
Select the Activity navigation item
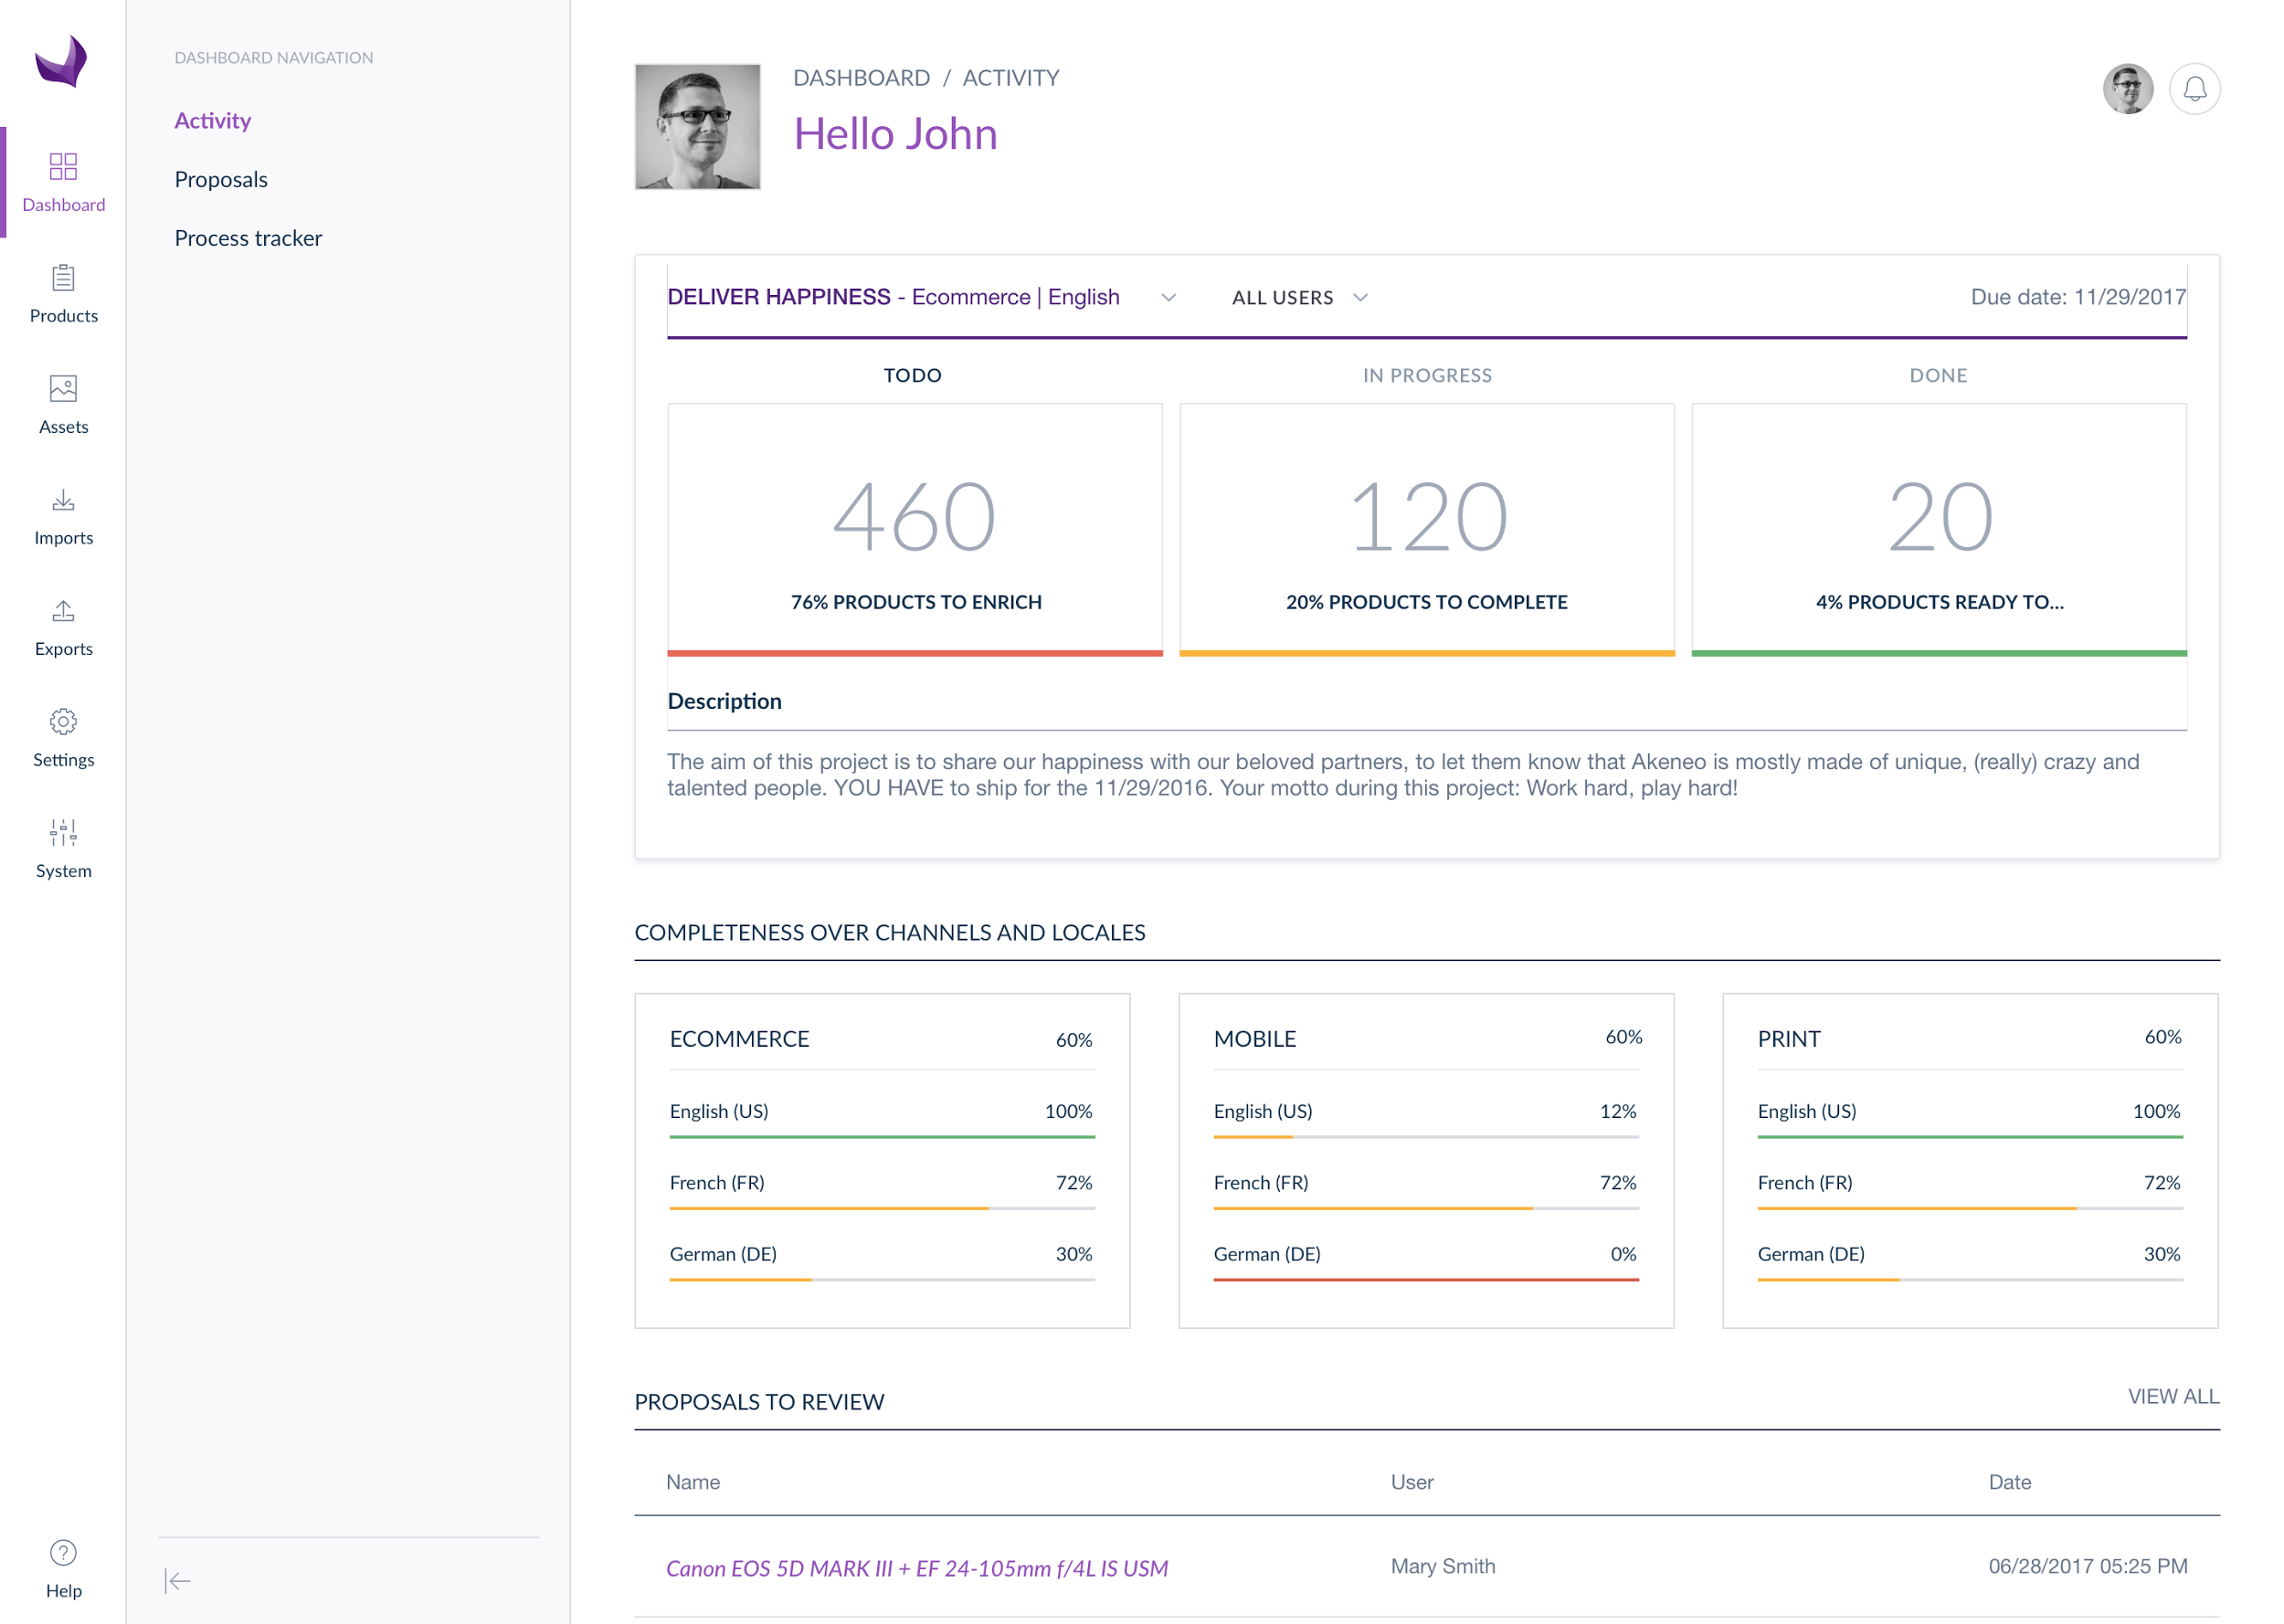pyautogui.click(x=212, y=120)
